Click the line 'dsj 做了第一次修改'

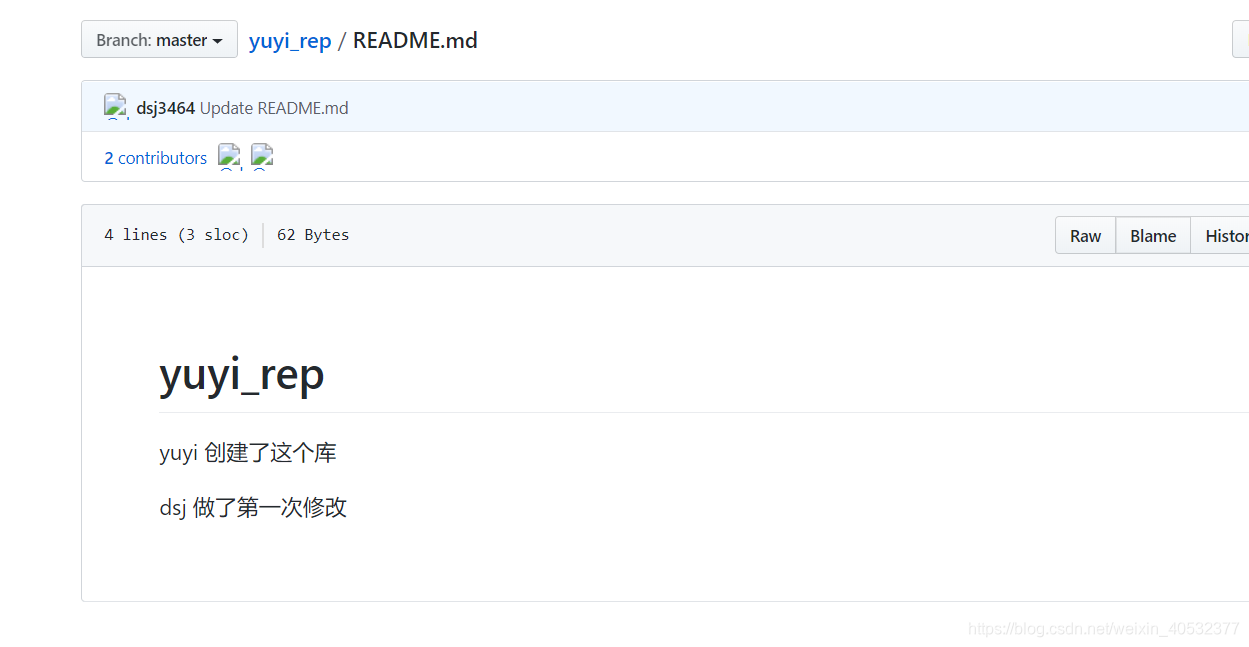(x=253, y=508)
